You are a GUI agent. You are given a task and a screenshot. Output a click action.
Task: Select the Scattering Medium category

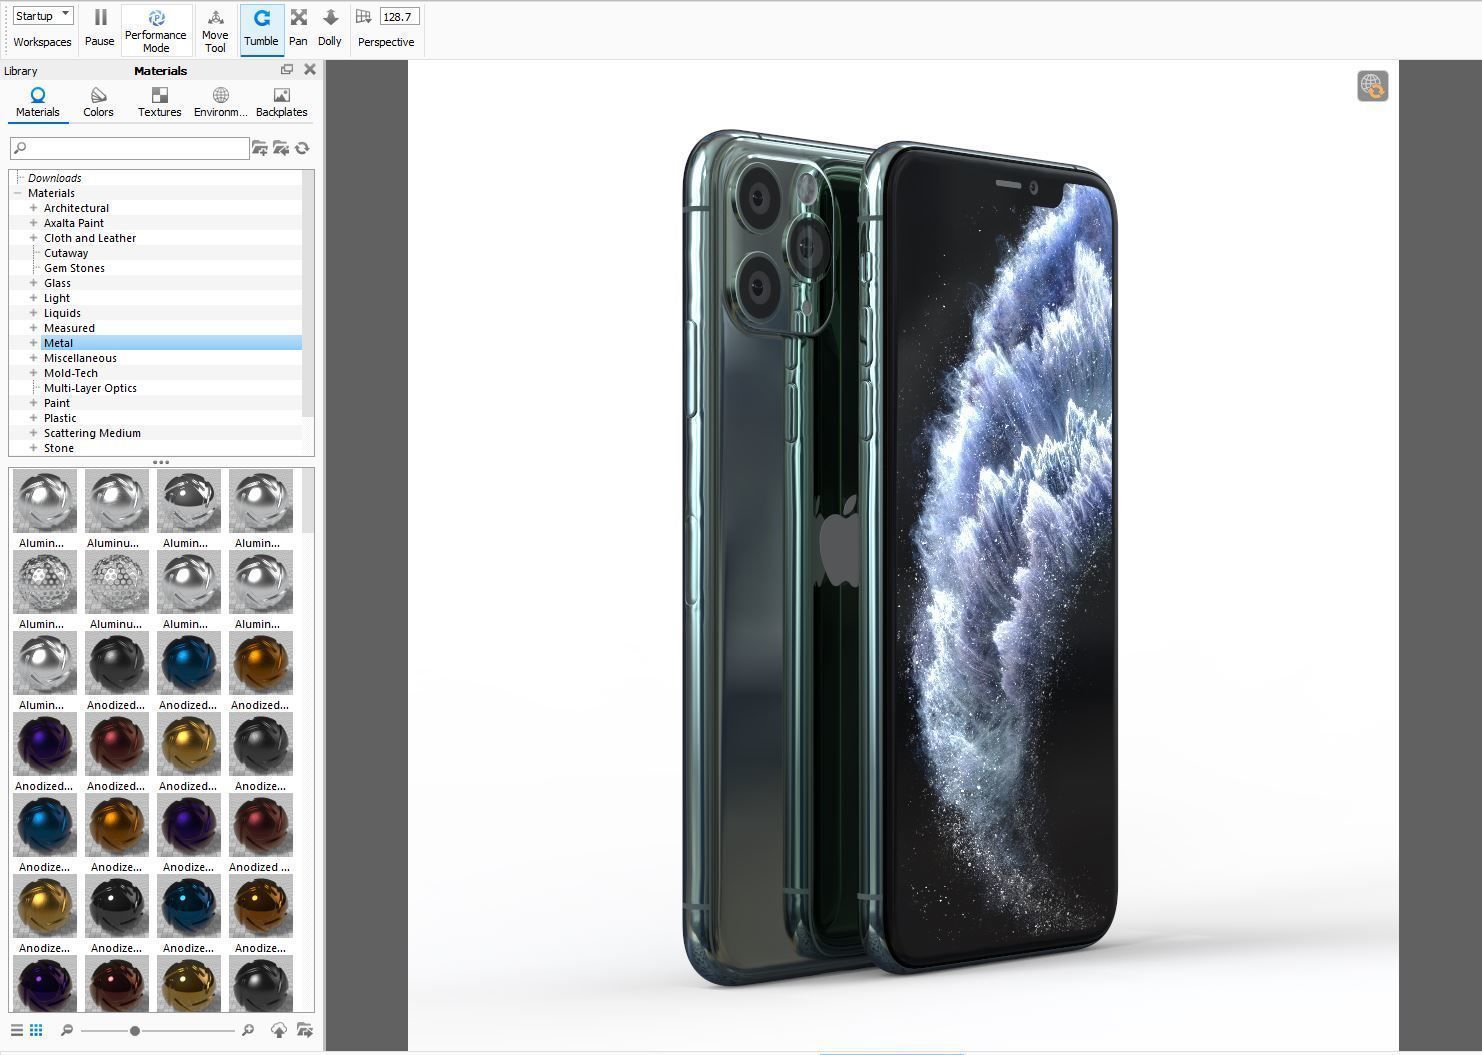pos(92,433)
